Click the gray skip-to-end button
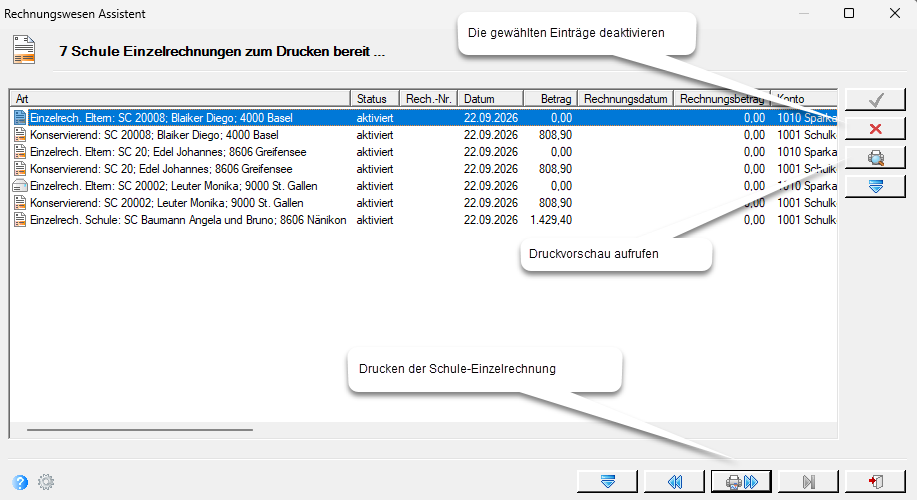This screenshot has width=917, height=500. tap(808, 482)
